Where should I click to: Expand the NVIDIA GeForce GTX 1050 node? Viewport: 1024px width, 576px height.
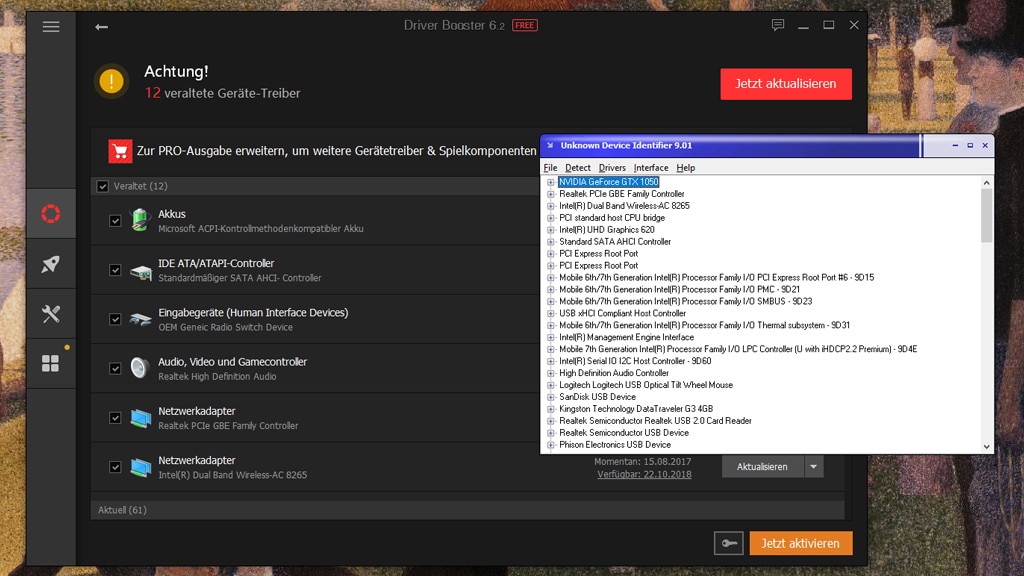[x=549, y=182]
